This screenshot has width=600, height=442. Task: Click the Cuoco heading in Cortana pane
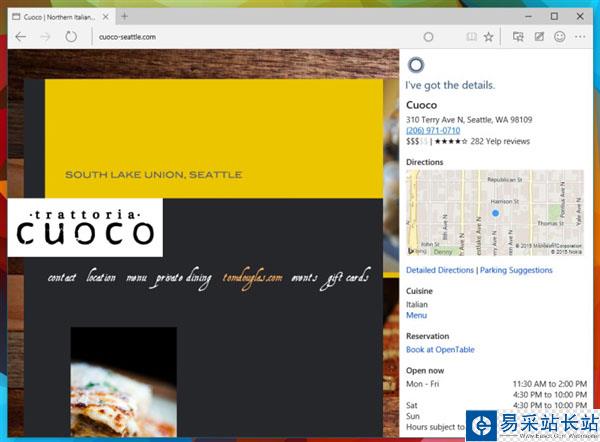tap(421, 105)
